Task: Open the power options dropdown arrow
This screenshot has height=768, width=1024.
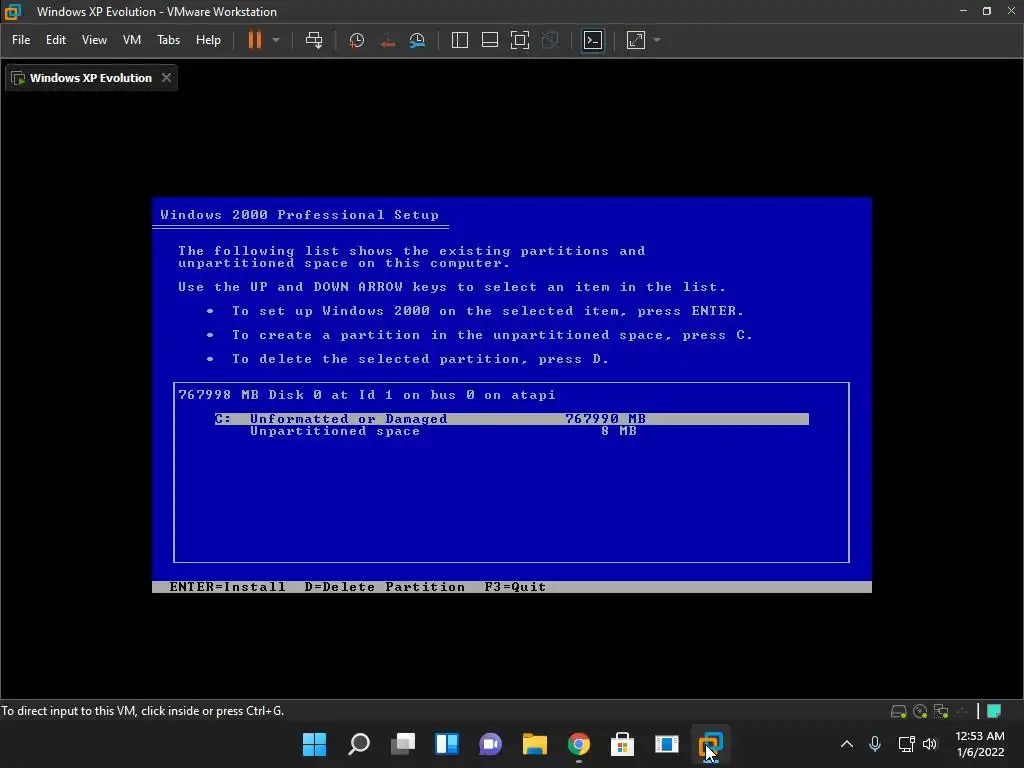Action: coord(276,40)
